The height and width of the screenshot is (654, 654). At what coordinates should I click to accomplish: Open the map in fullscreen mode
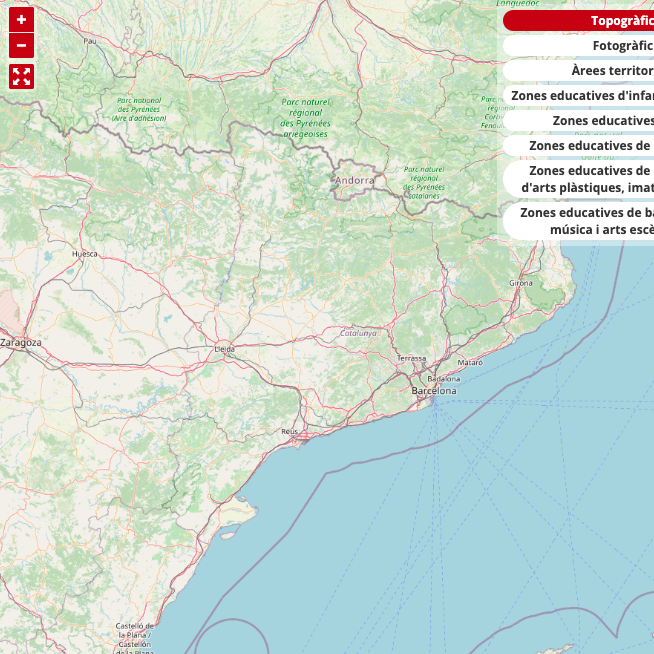[x=22, y=76]
